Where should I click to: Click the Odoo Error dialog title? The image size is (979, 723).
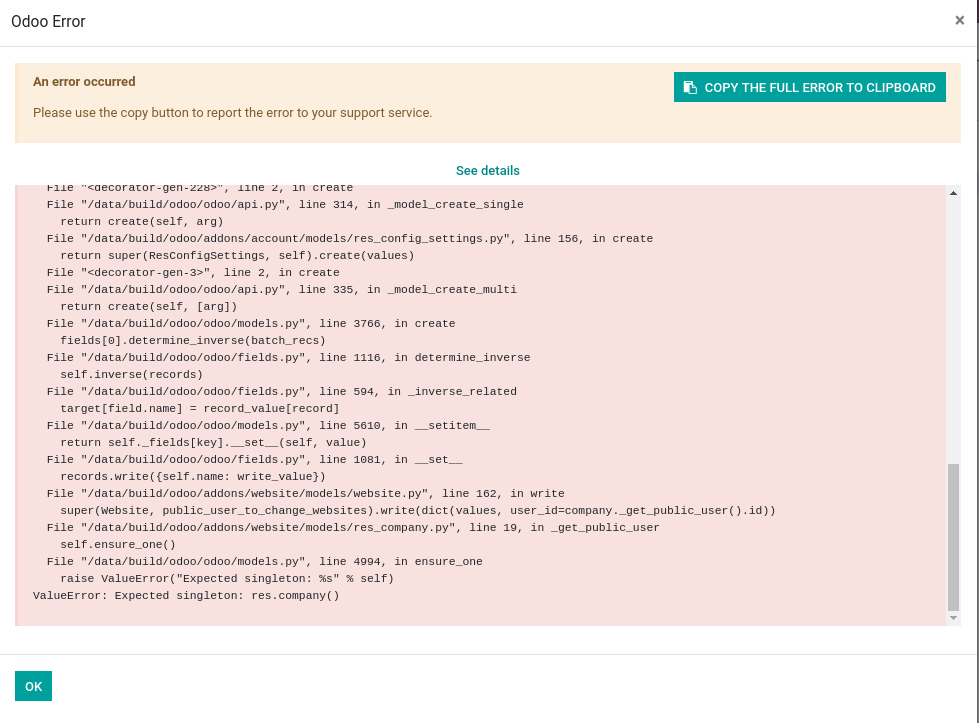point(48,21)
